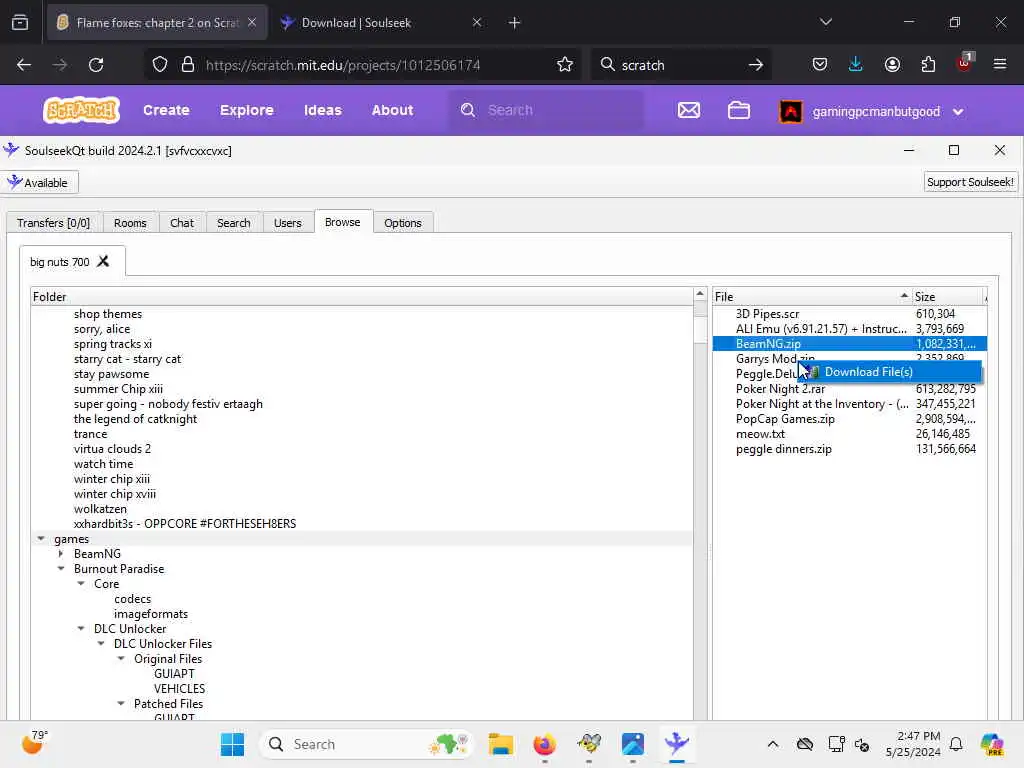Sort files by the Size column header
Viewport: 1024px width, 768px height.
pos(947,296)
